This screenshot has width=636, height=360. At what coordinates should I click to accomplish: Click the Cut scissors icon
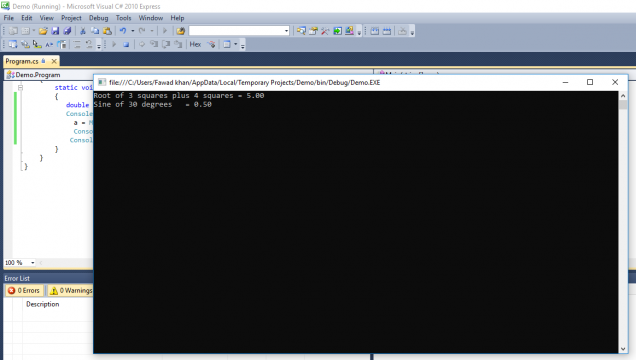[x=83, y=31]
